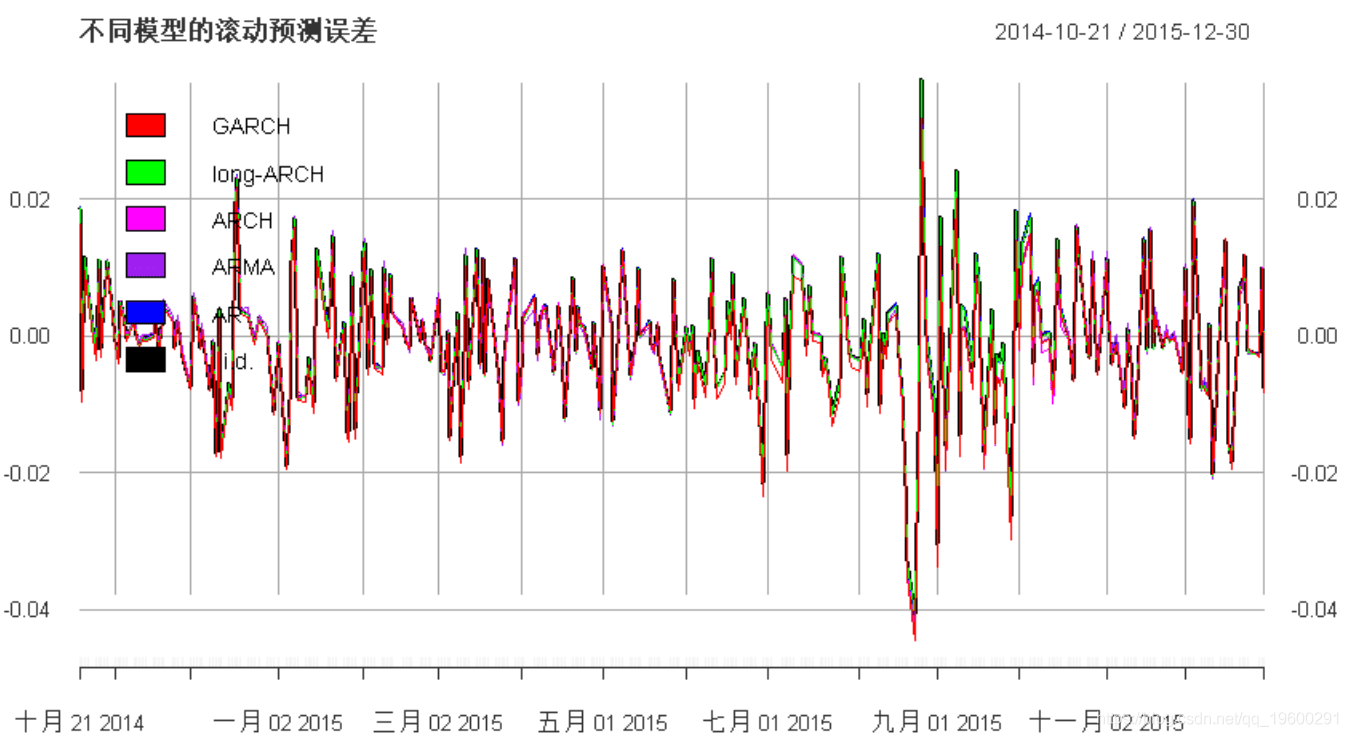
Task: Click the x-axis label 三月 02 2015
Action: (438, 722)
